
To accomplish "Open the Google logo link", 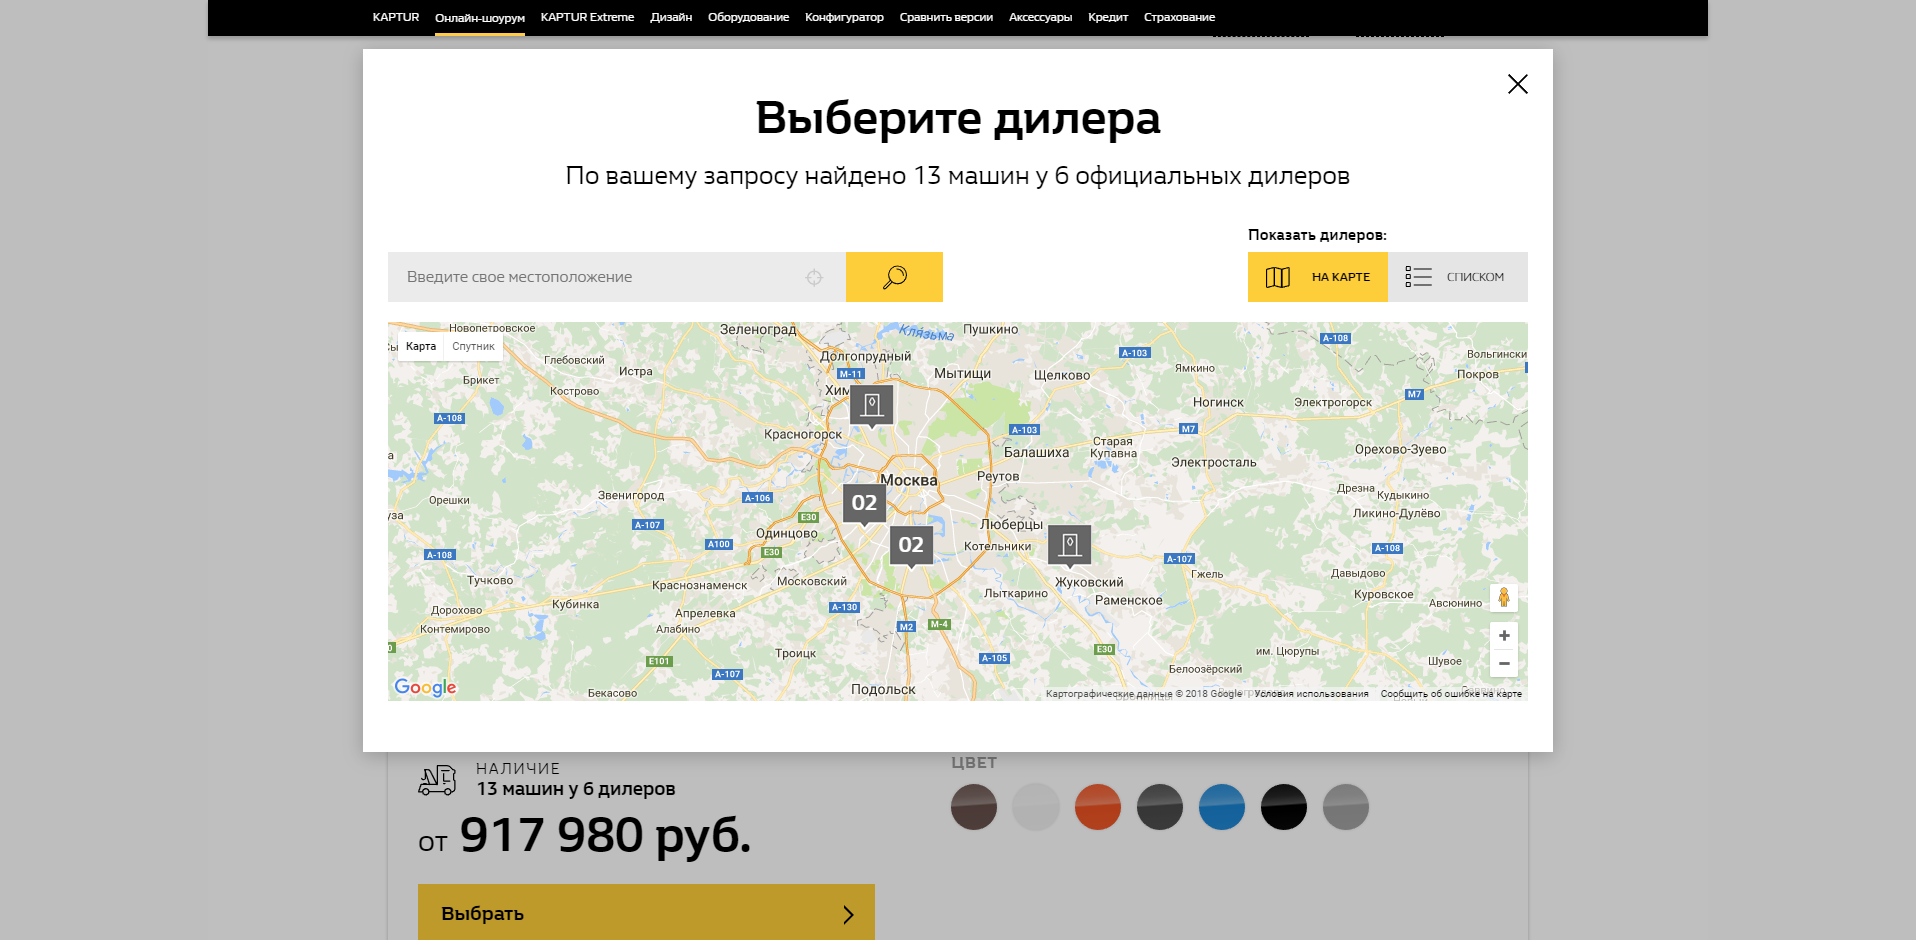I will point(425,687).
